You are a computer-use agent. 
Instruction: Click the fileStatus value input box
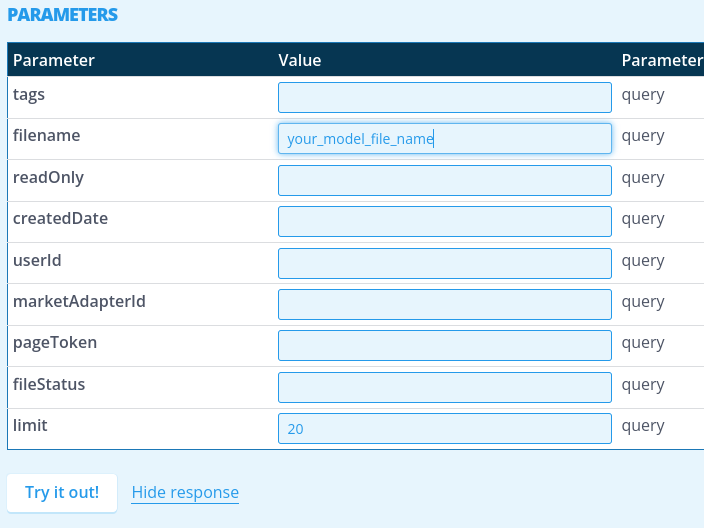click(444, 387)
